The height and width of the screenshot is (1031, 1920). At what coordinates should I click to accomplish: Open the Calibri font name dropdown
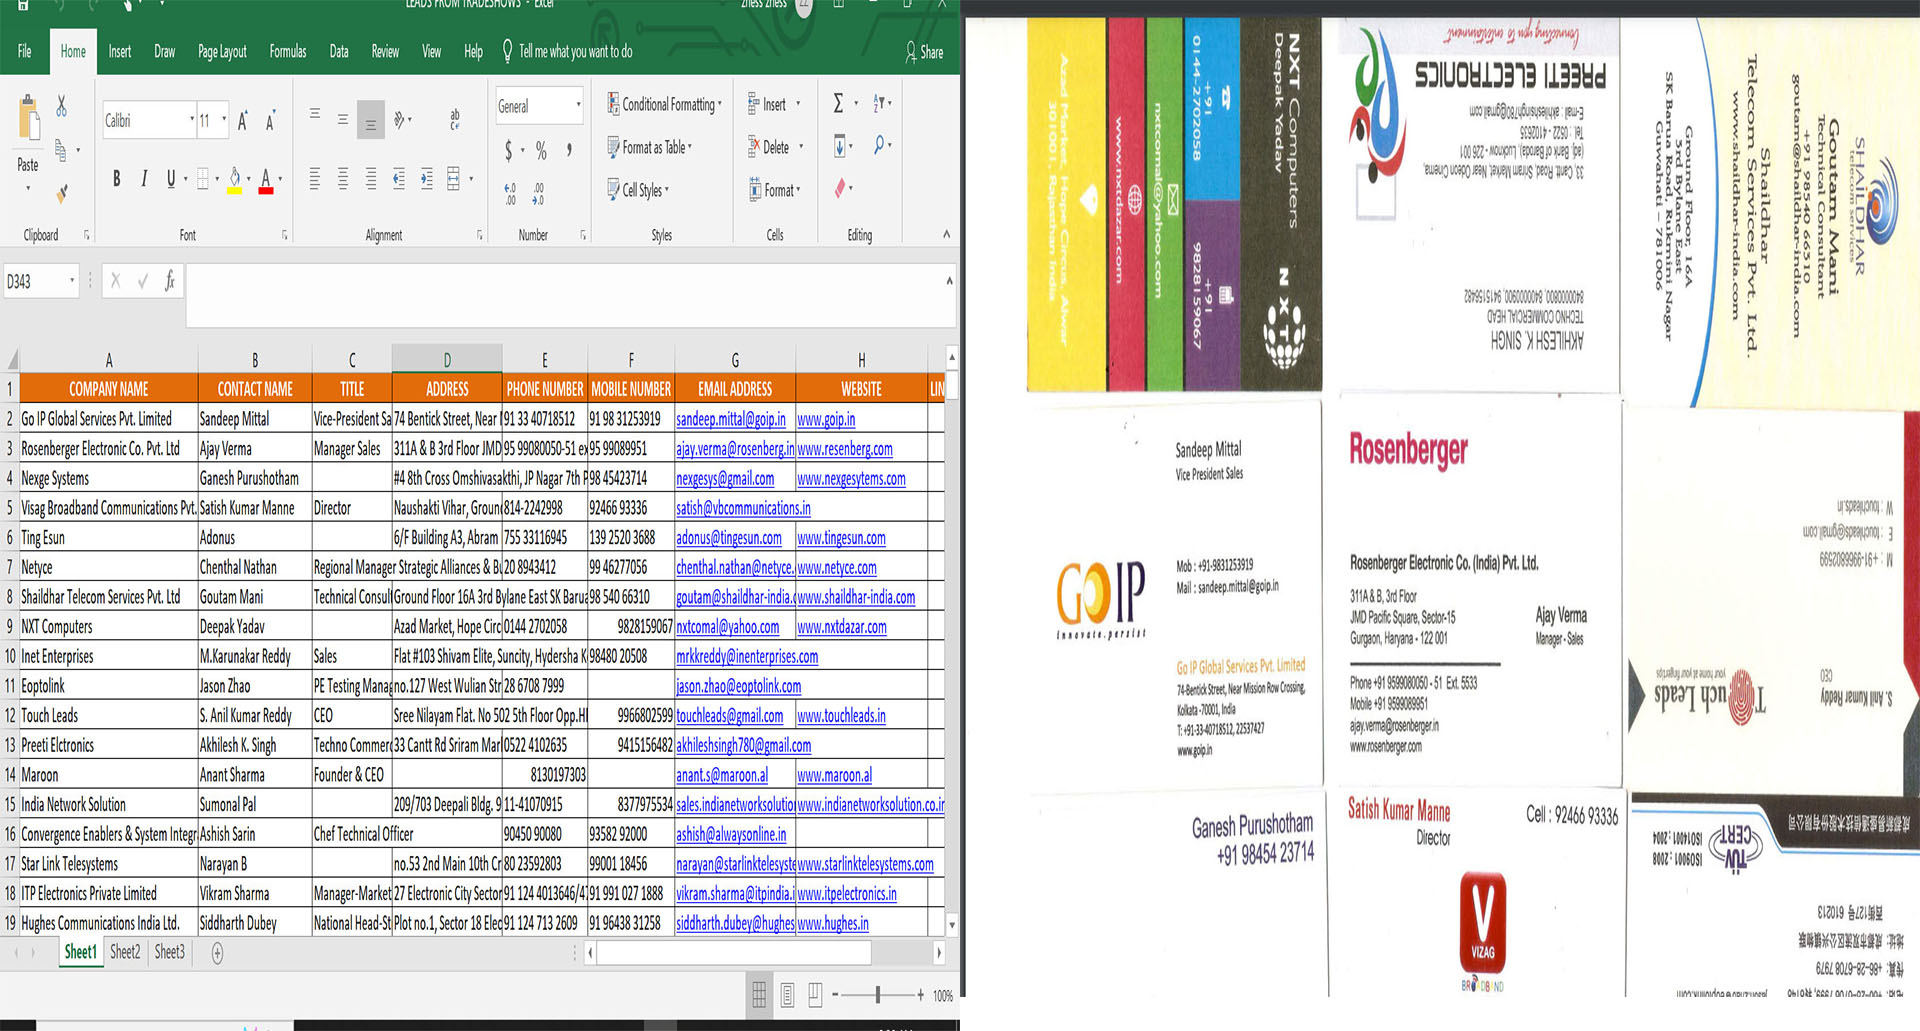pyautogui.click(x=192, y=120)
